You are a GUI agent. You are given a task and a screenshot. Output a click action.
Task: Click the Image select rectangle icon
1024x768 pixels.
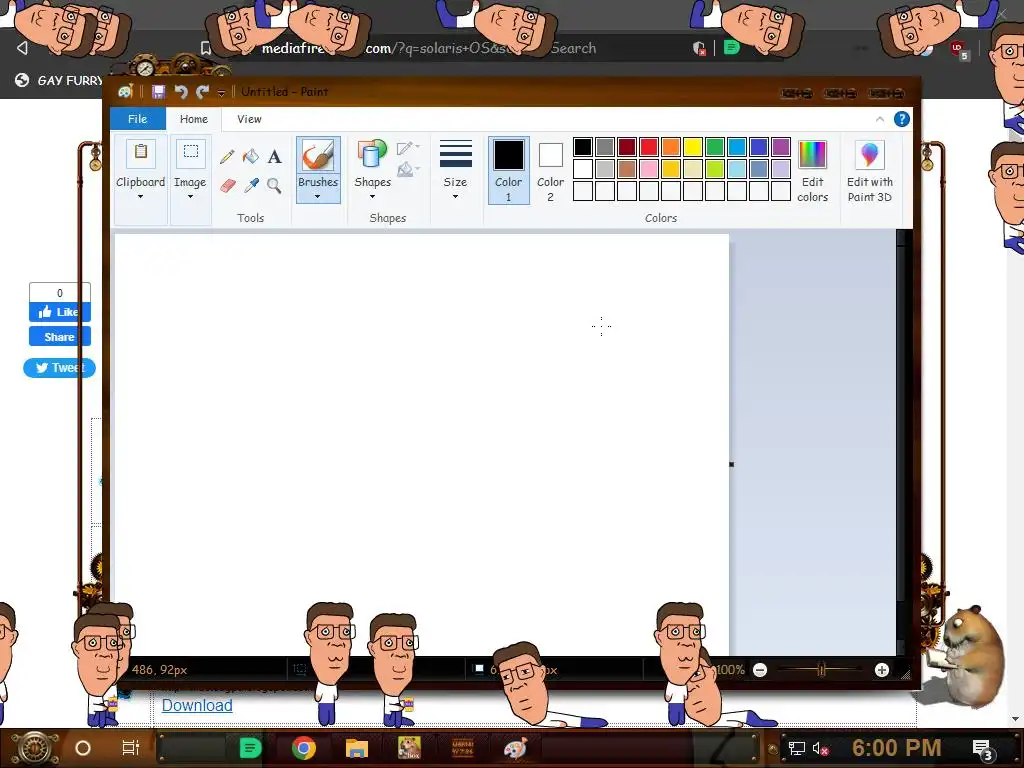point(191,153)
